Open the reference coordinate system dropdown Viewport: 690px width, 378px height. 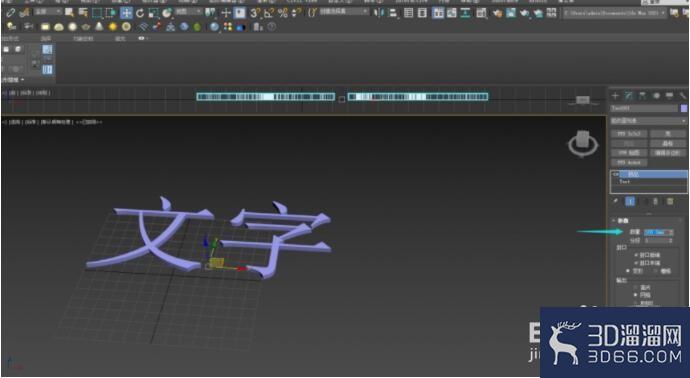[189, 12]
